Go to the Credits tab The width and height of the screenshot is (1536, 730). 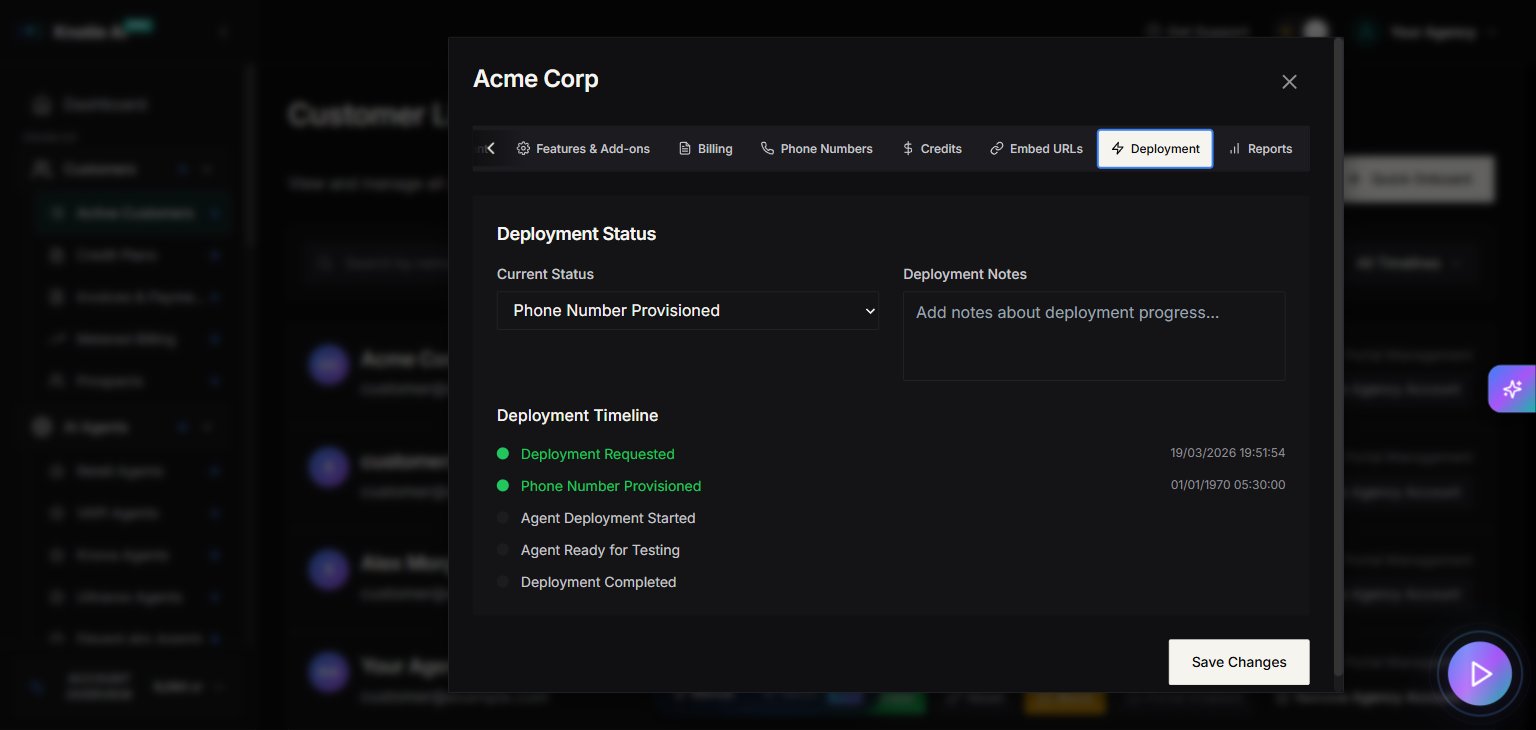pos(932,149)
